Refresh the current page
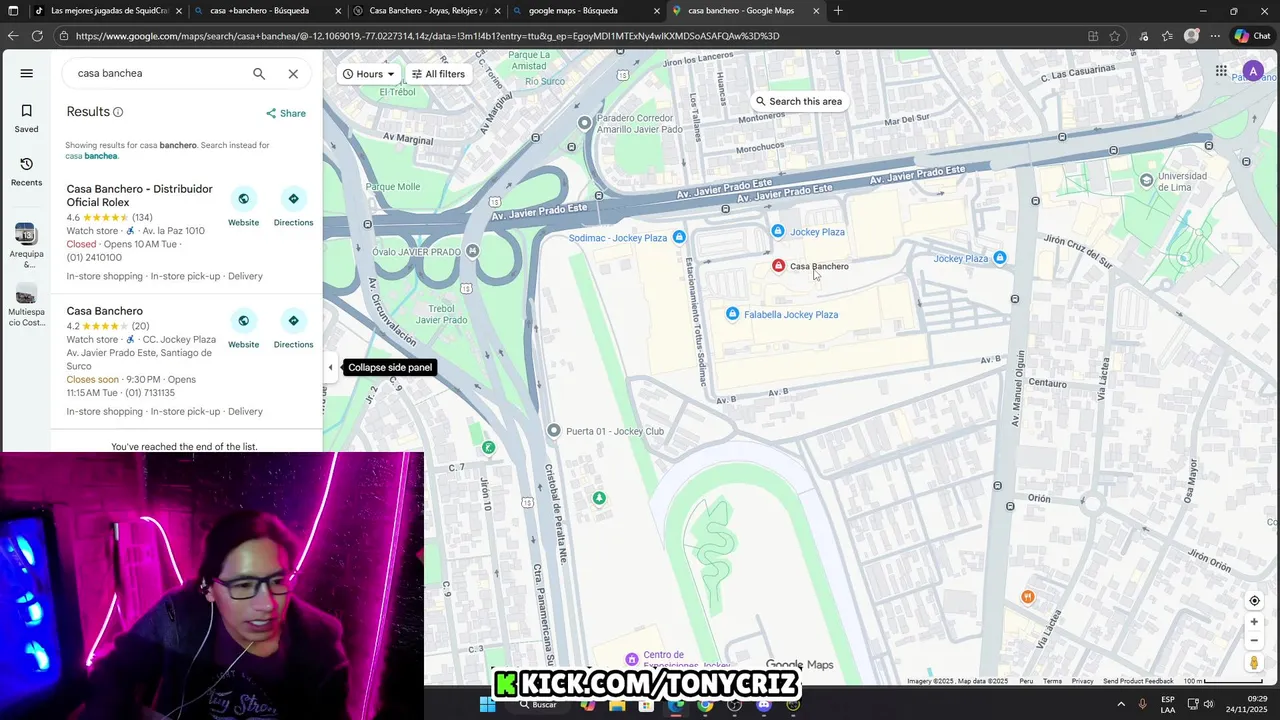This screenshot has width=1280, height=720. (x=37, y=36)
